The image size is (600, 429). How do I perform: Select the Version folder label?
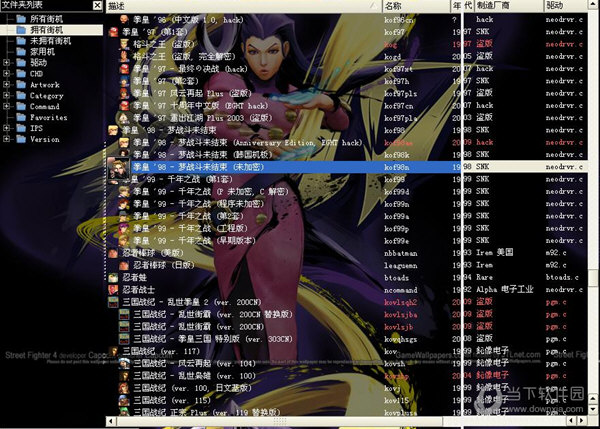pos(45,139)
